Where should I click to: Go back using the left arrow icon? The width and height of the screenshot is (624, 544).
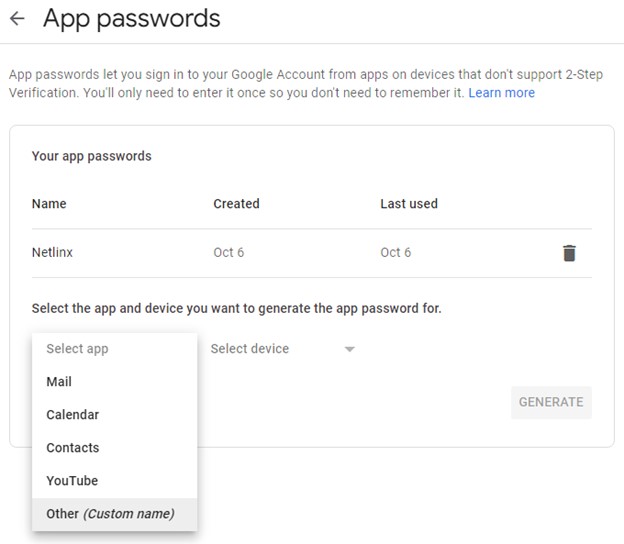click(17, 18)
